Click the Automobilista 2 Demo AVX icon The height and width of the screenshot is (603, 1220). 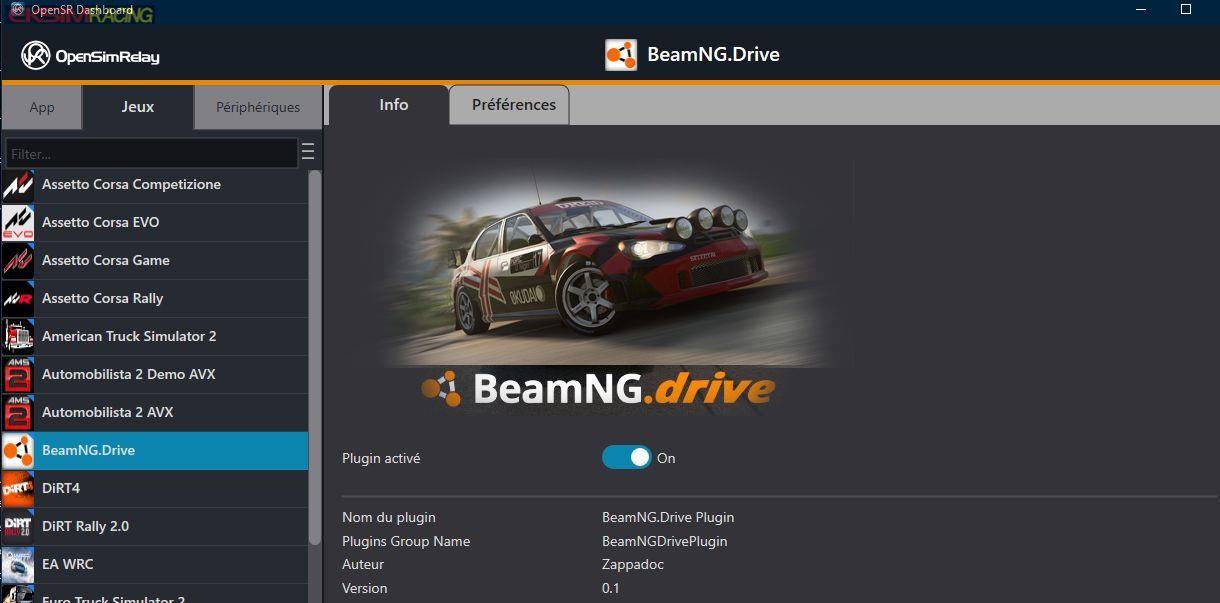[x=18, y=375]
